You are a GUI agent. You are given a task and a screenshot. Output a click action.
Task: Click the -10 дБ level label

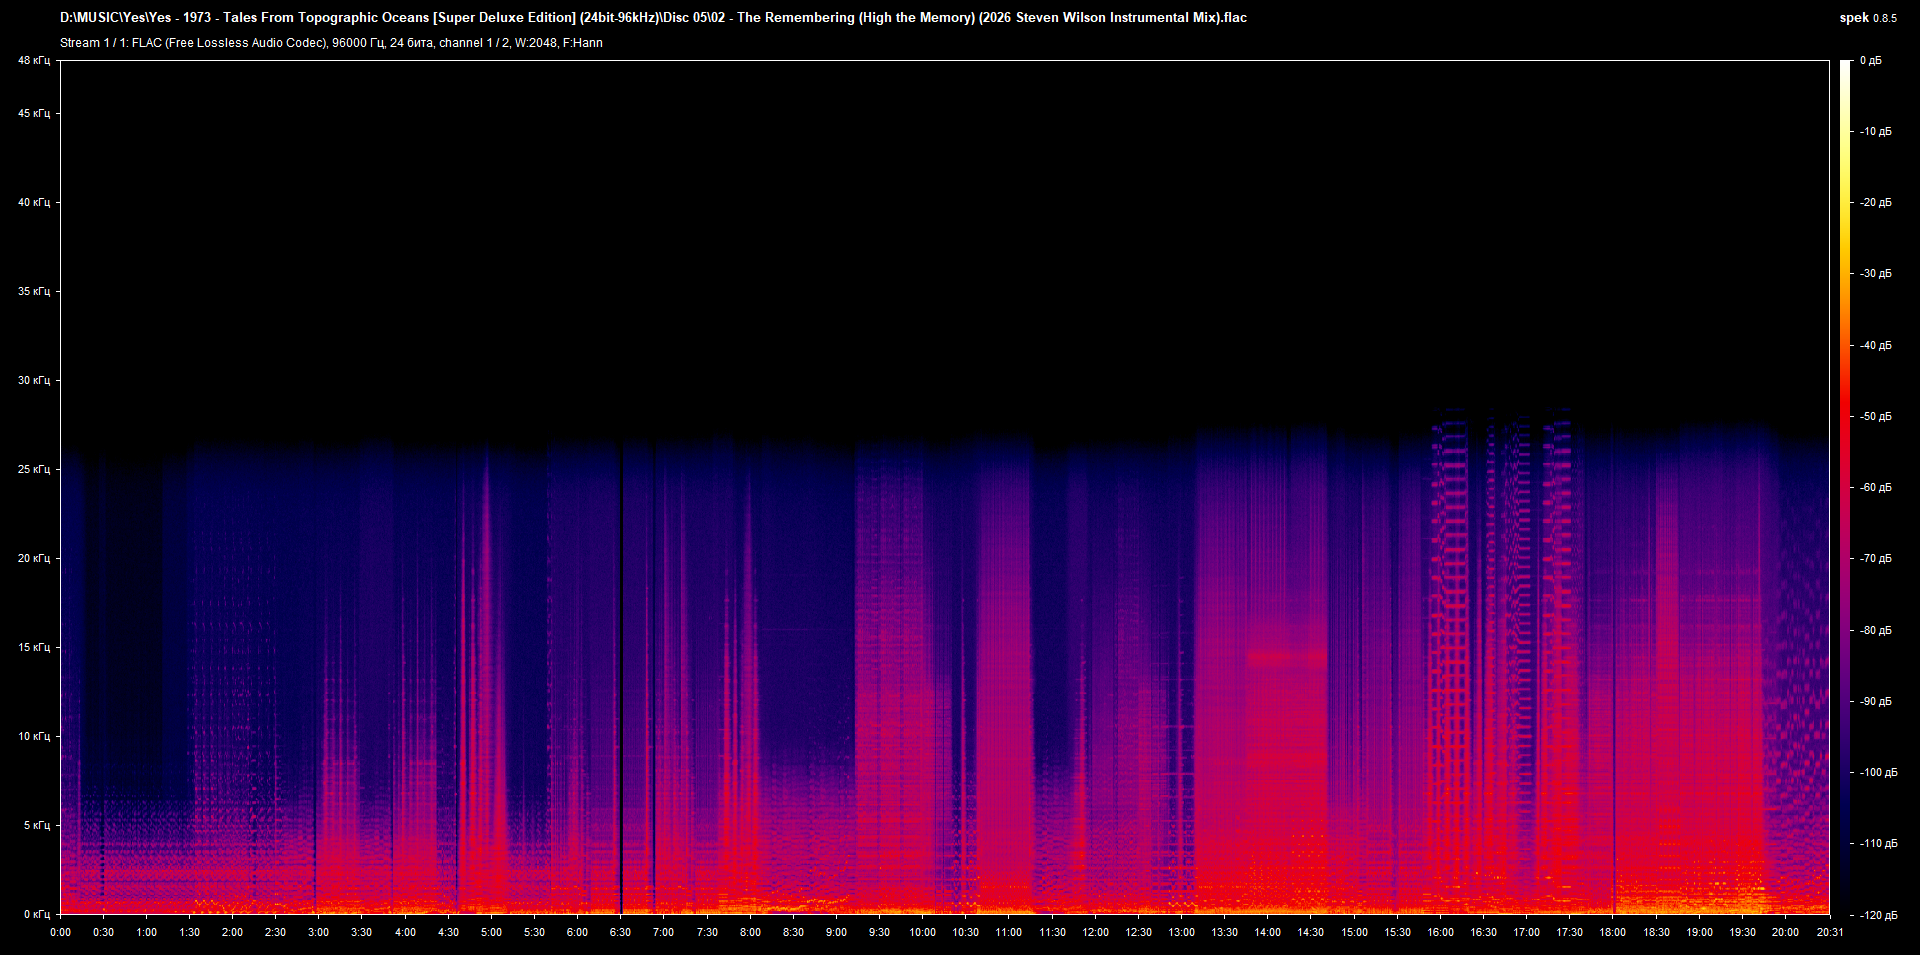[x=1876, y=132]
